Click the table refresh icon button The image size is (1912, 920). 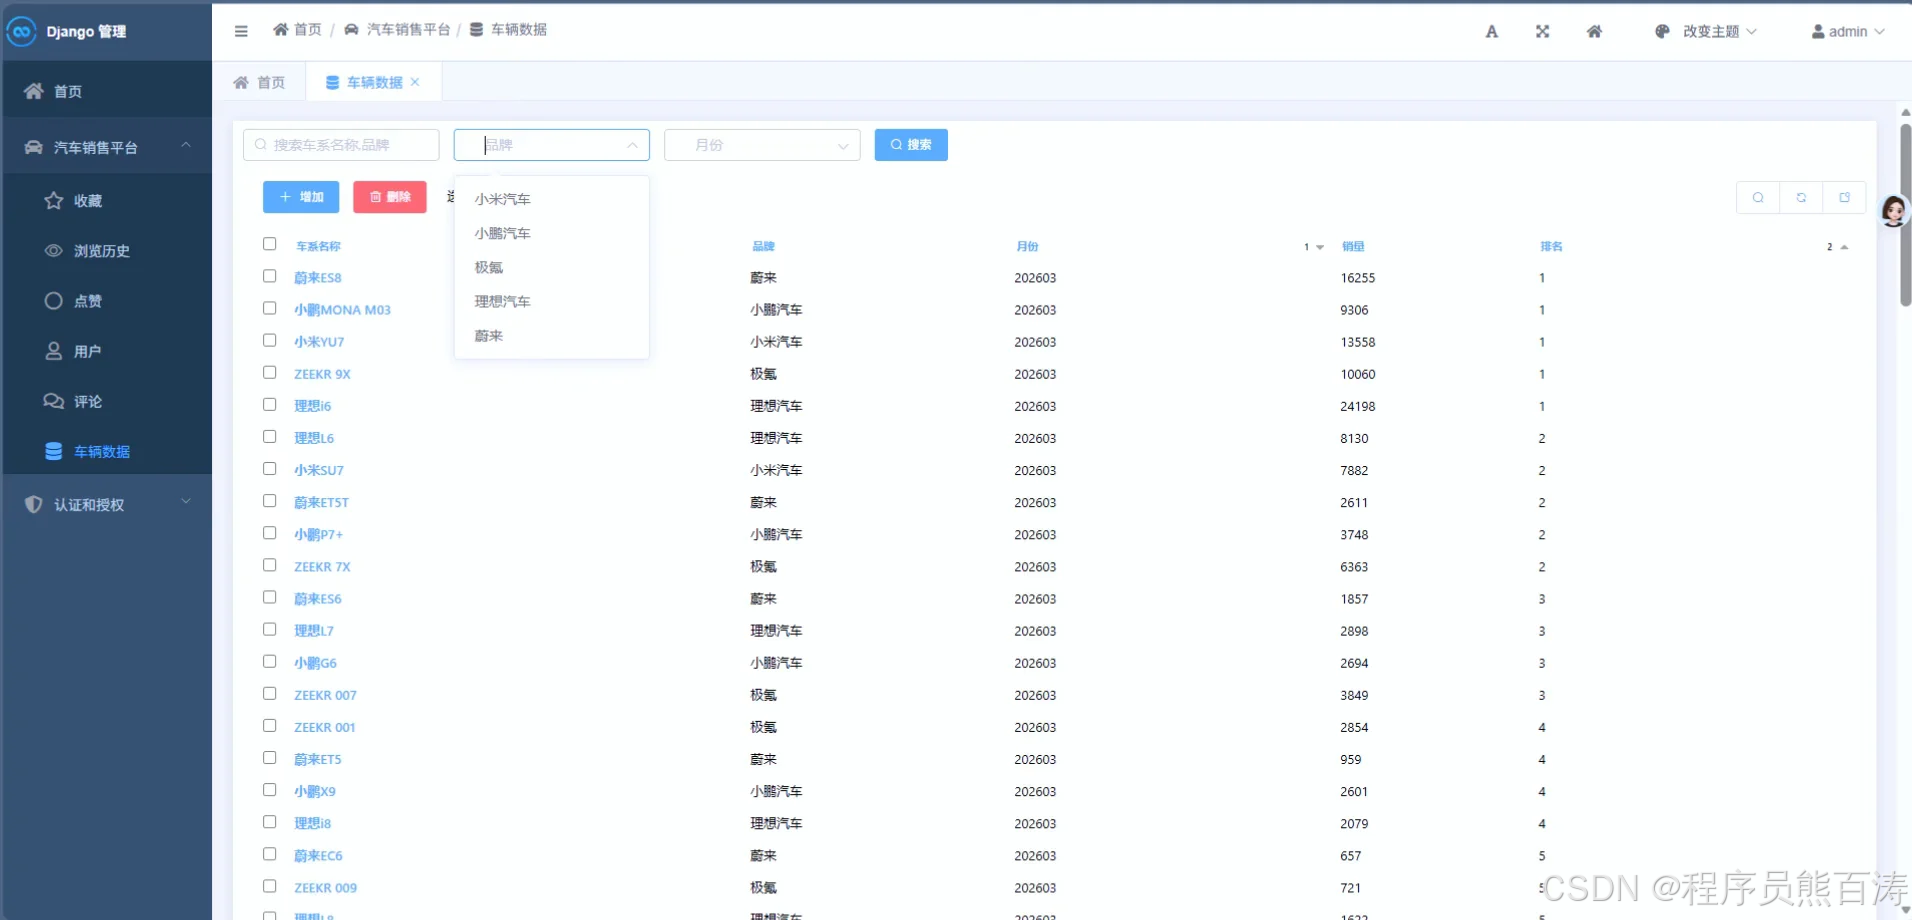(1801, 198)
